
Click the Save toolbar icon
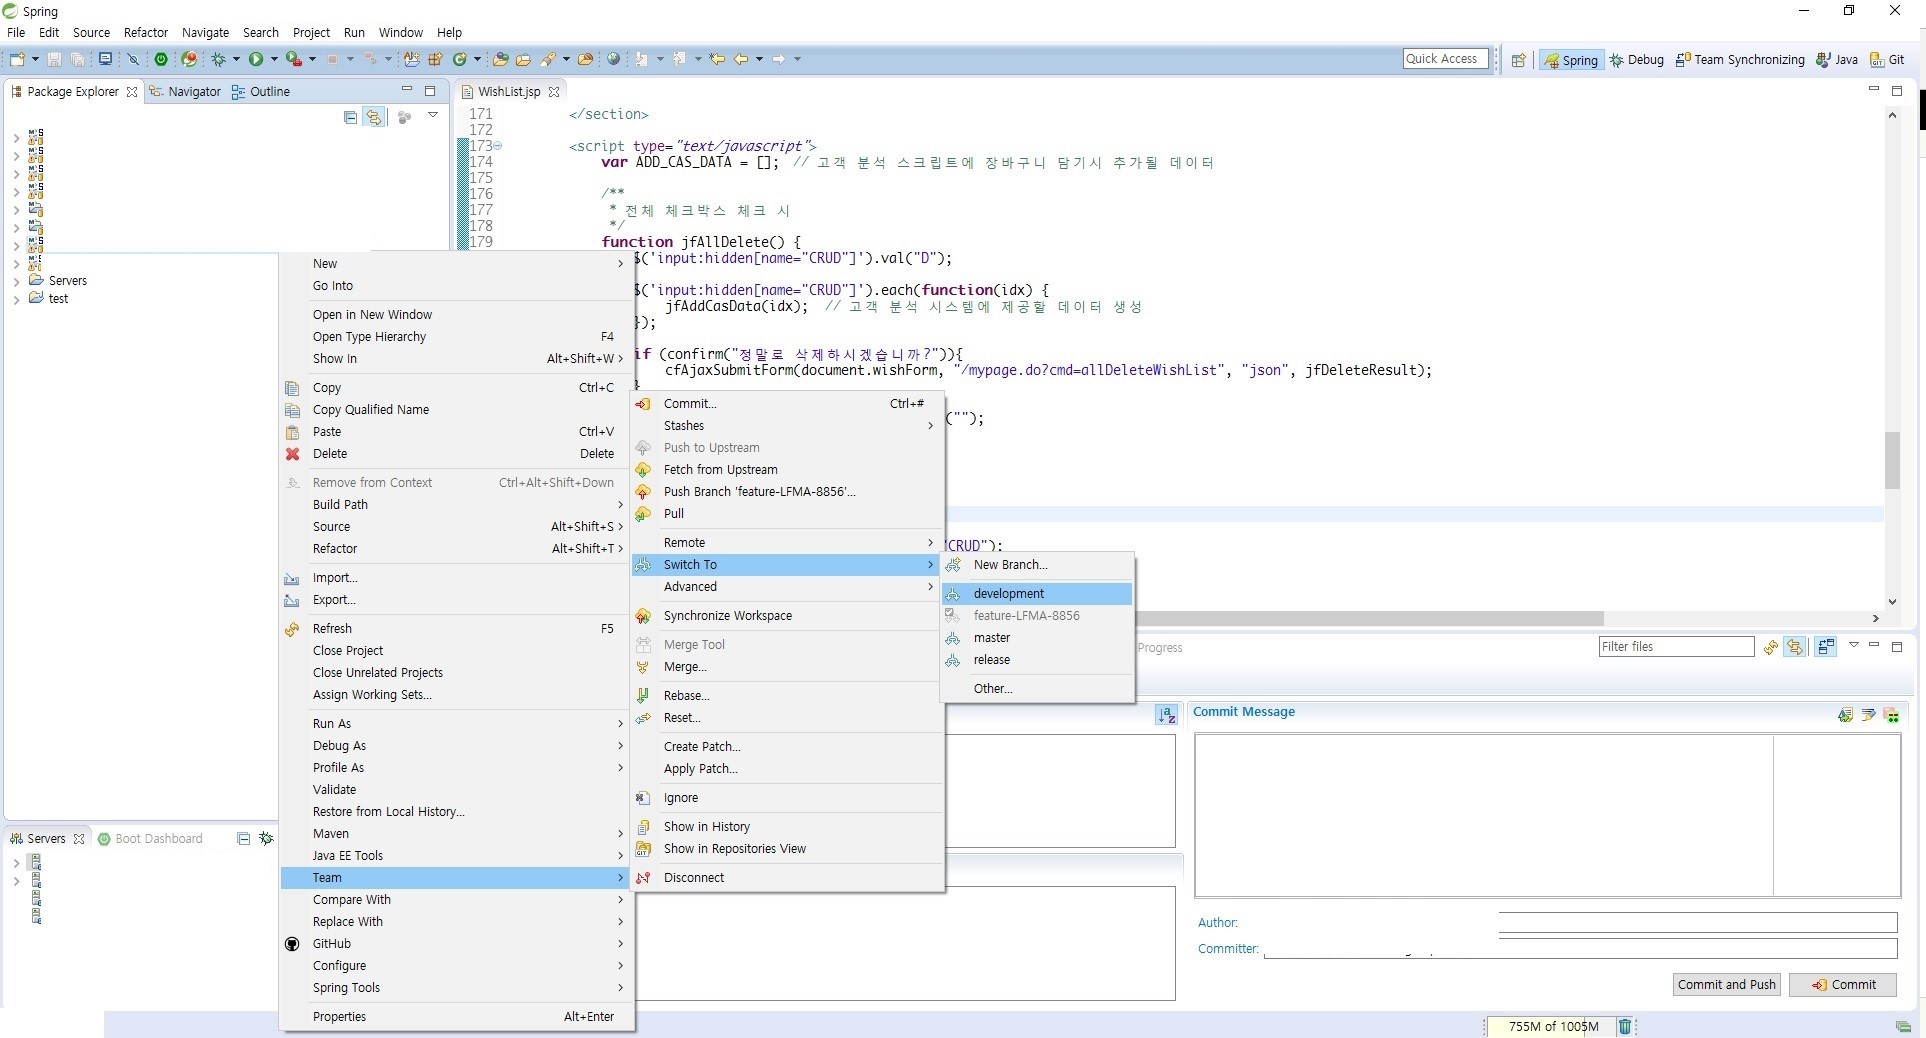[x=54, y=59]
